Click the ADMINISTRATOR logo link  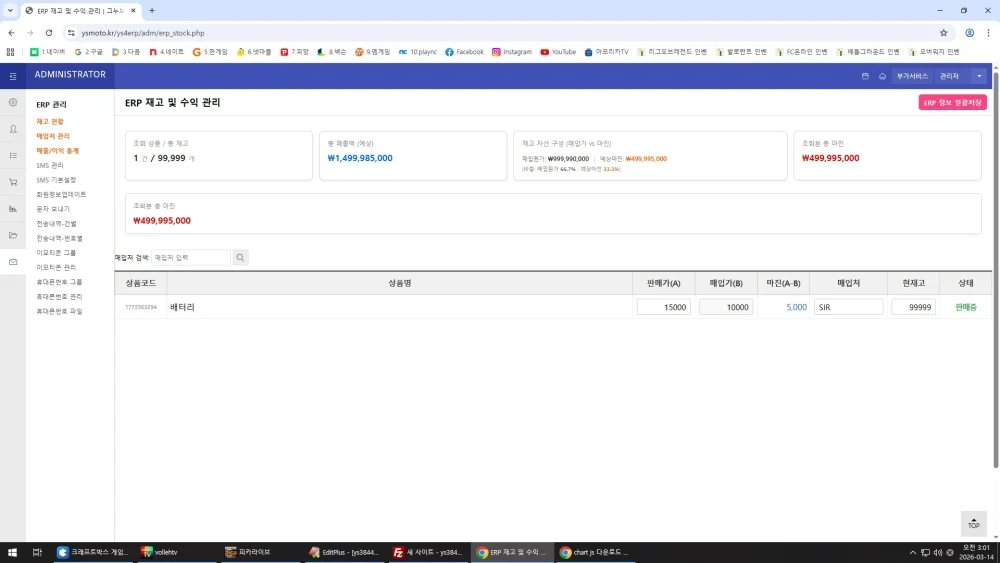pyautogui.click(x=70, y=75)
